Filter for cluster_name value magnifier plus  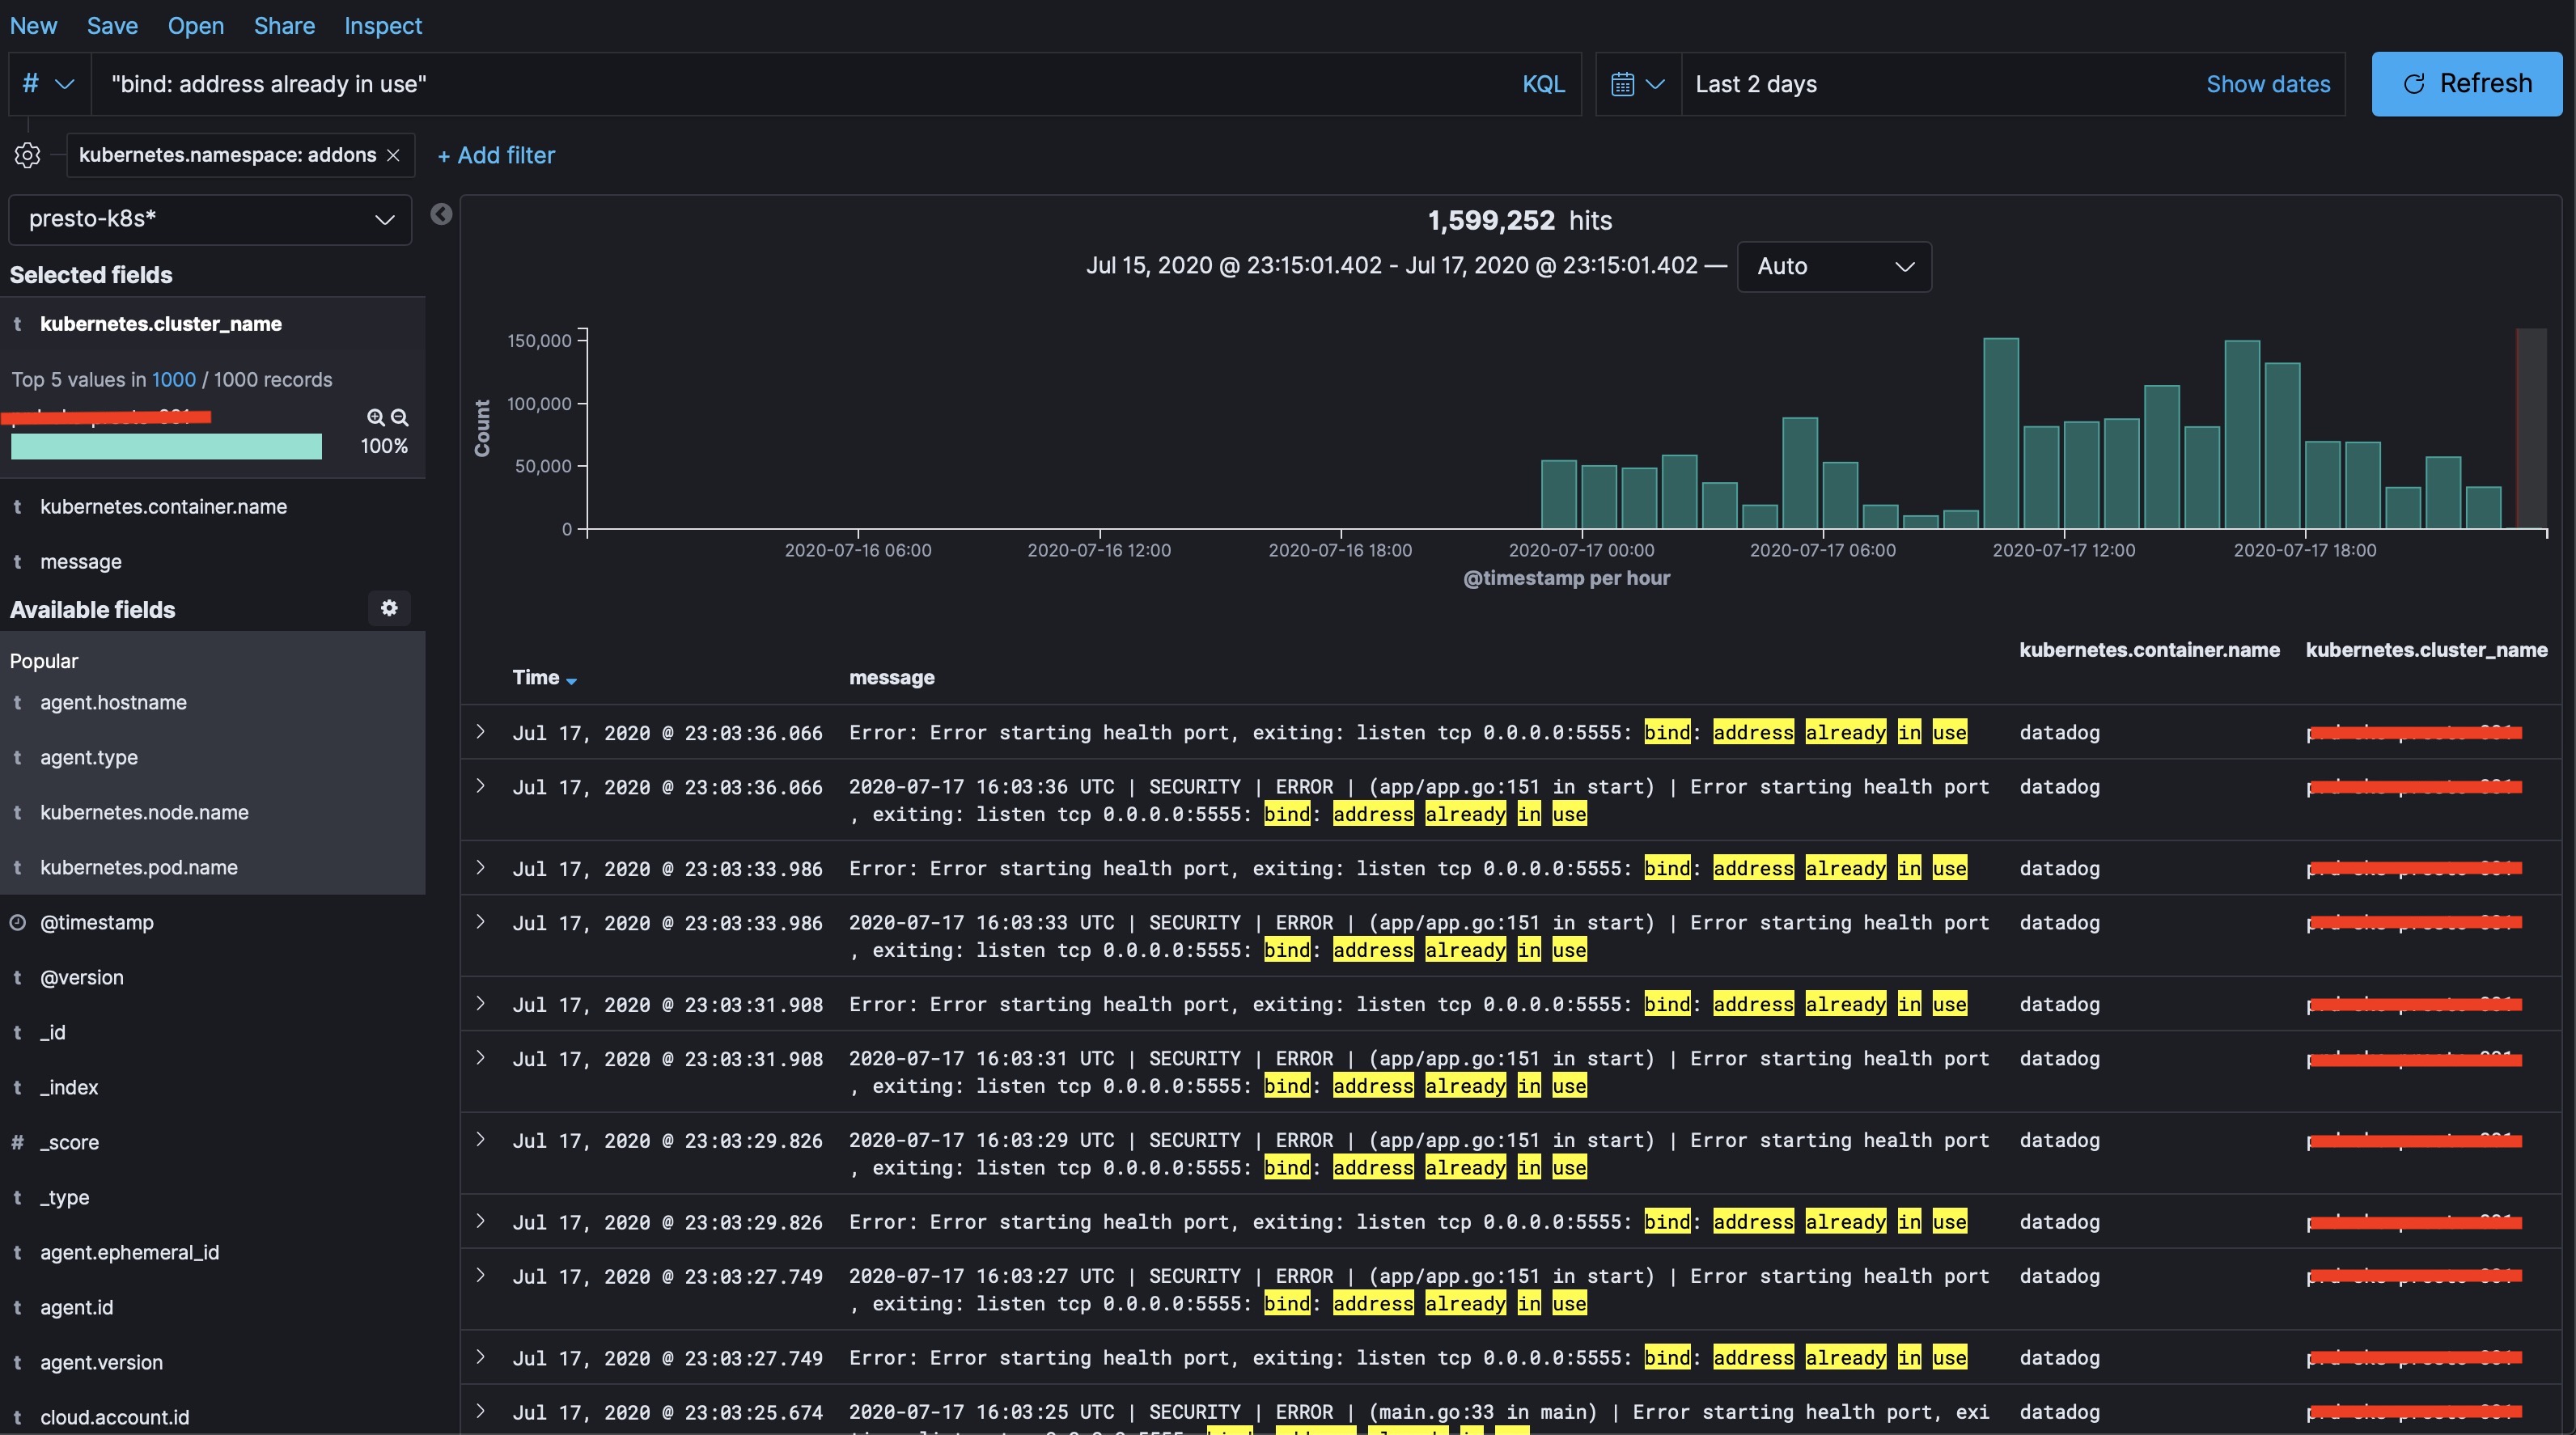(x=376, y=417)
